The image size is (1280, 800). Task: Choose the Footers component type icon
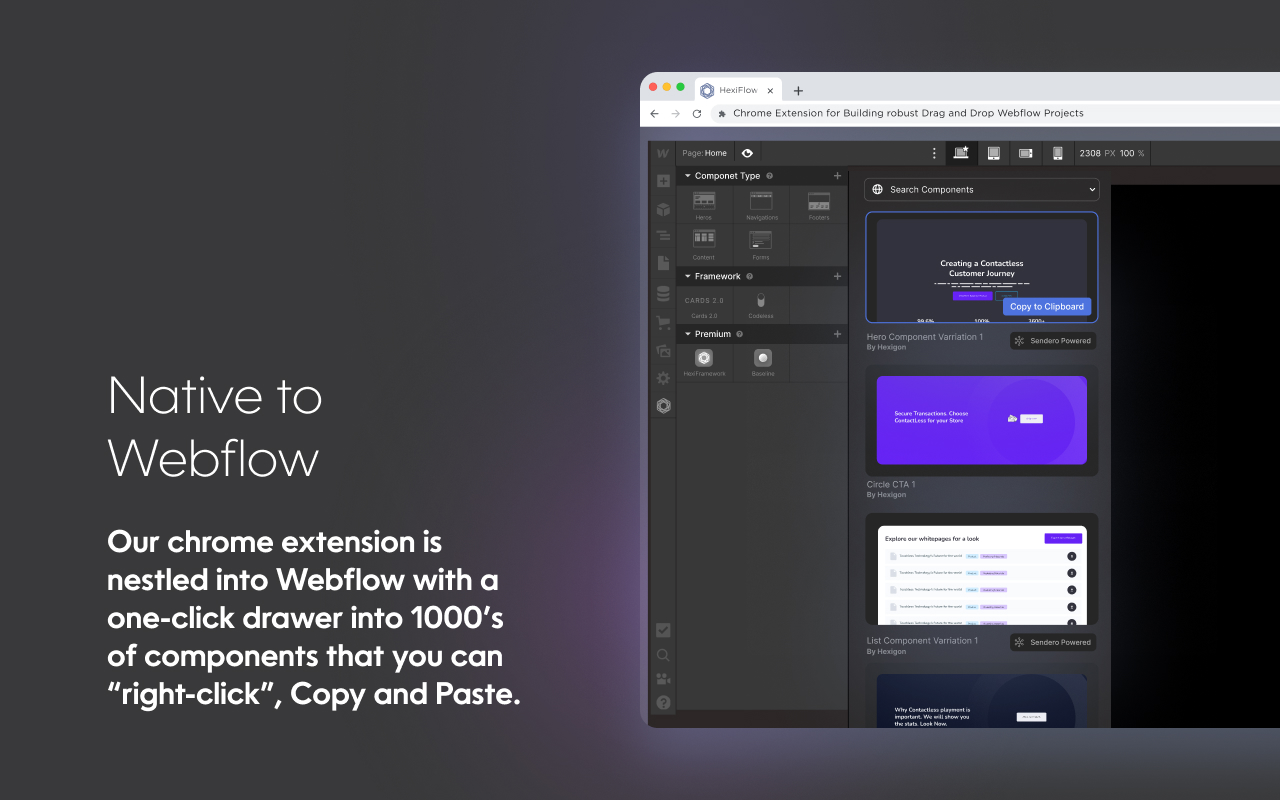(x=819, y=202)
